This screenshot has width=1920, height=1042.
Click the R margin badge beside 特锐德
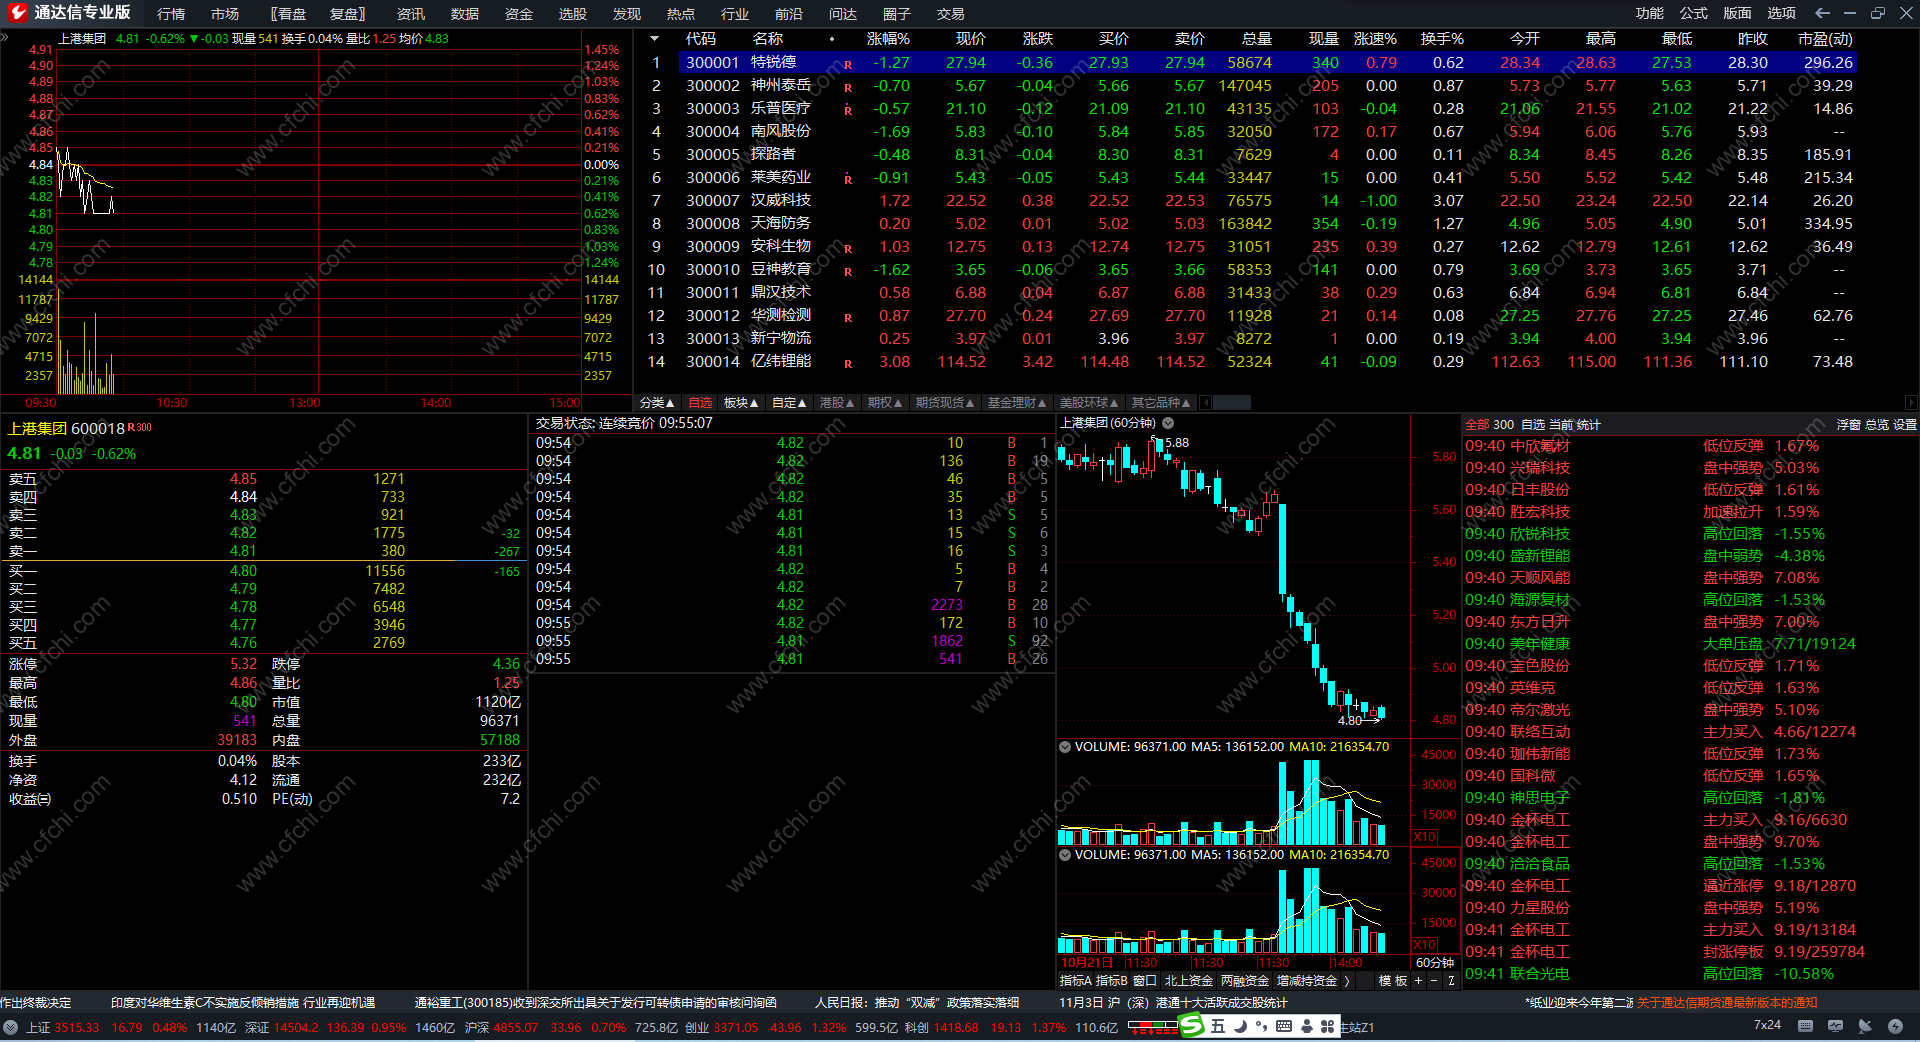tap(848, 65)
